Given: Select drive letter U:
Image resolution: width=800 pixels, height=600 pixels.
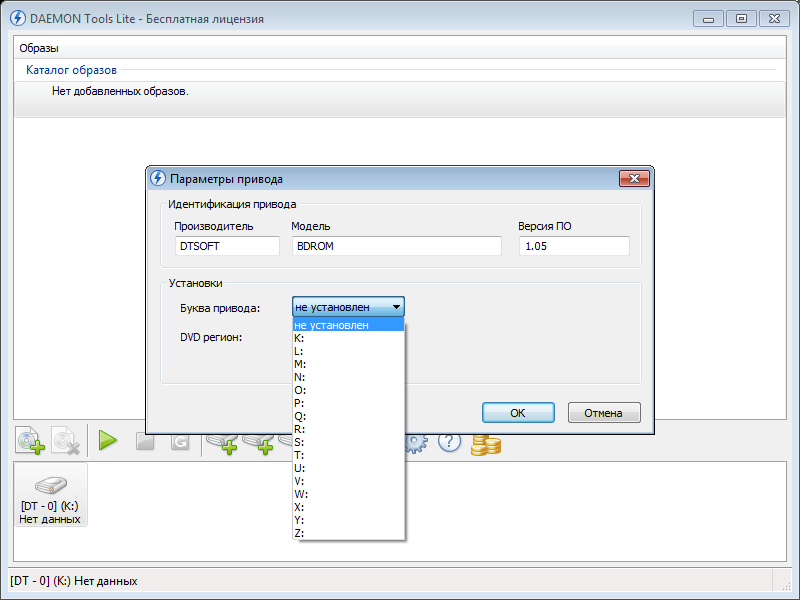Looking at the screenshot, I should [x=348, y=468].
